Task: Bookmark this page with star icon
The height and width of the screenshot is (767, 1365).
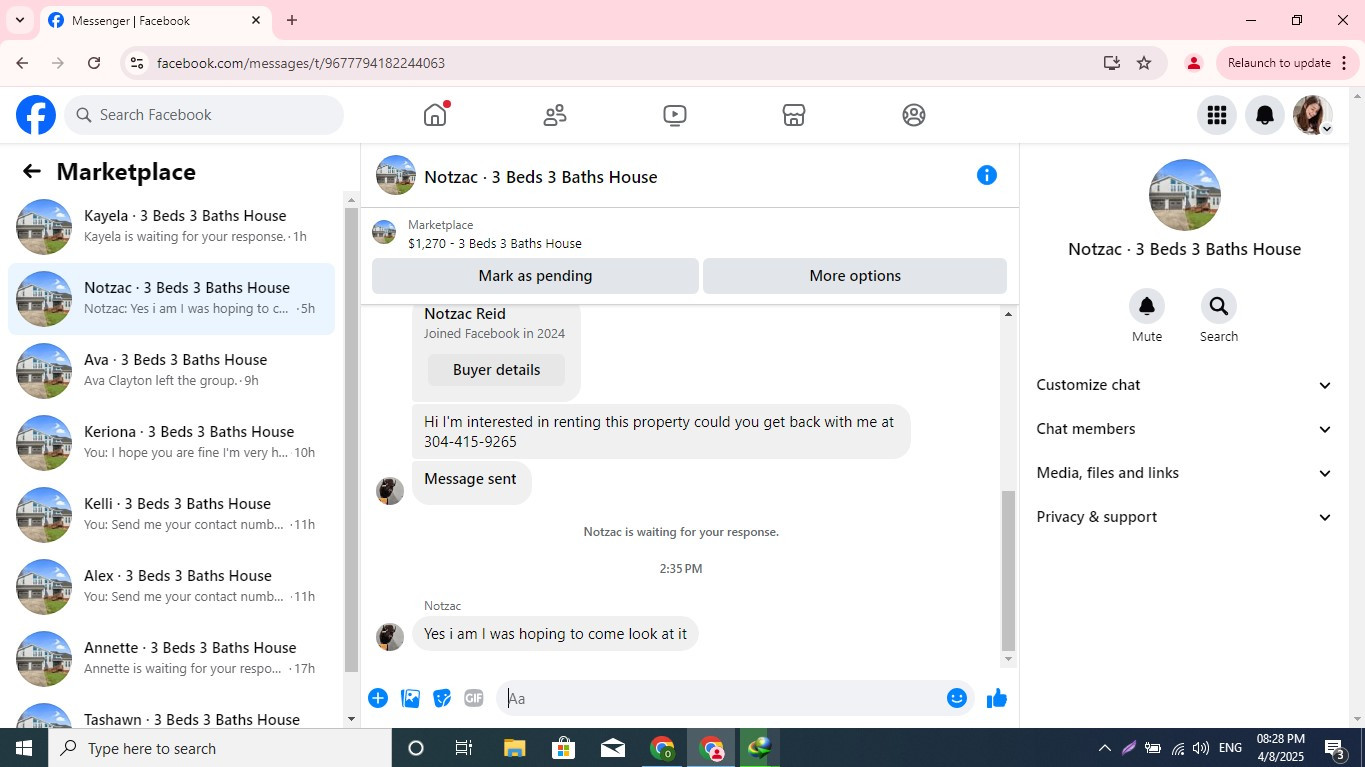Action: click(1144, 63)
